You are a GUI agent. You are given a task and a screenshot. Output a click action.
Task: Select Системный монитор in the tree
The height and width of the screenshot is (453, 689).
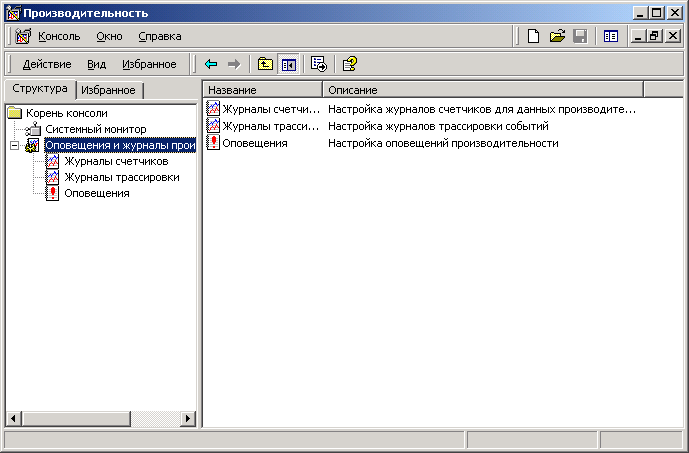96,129
